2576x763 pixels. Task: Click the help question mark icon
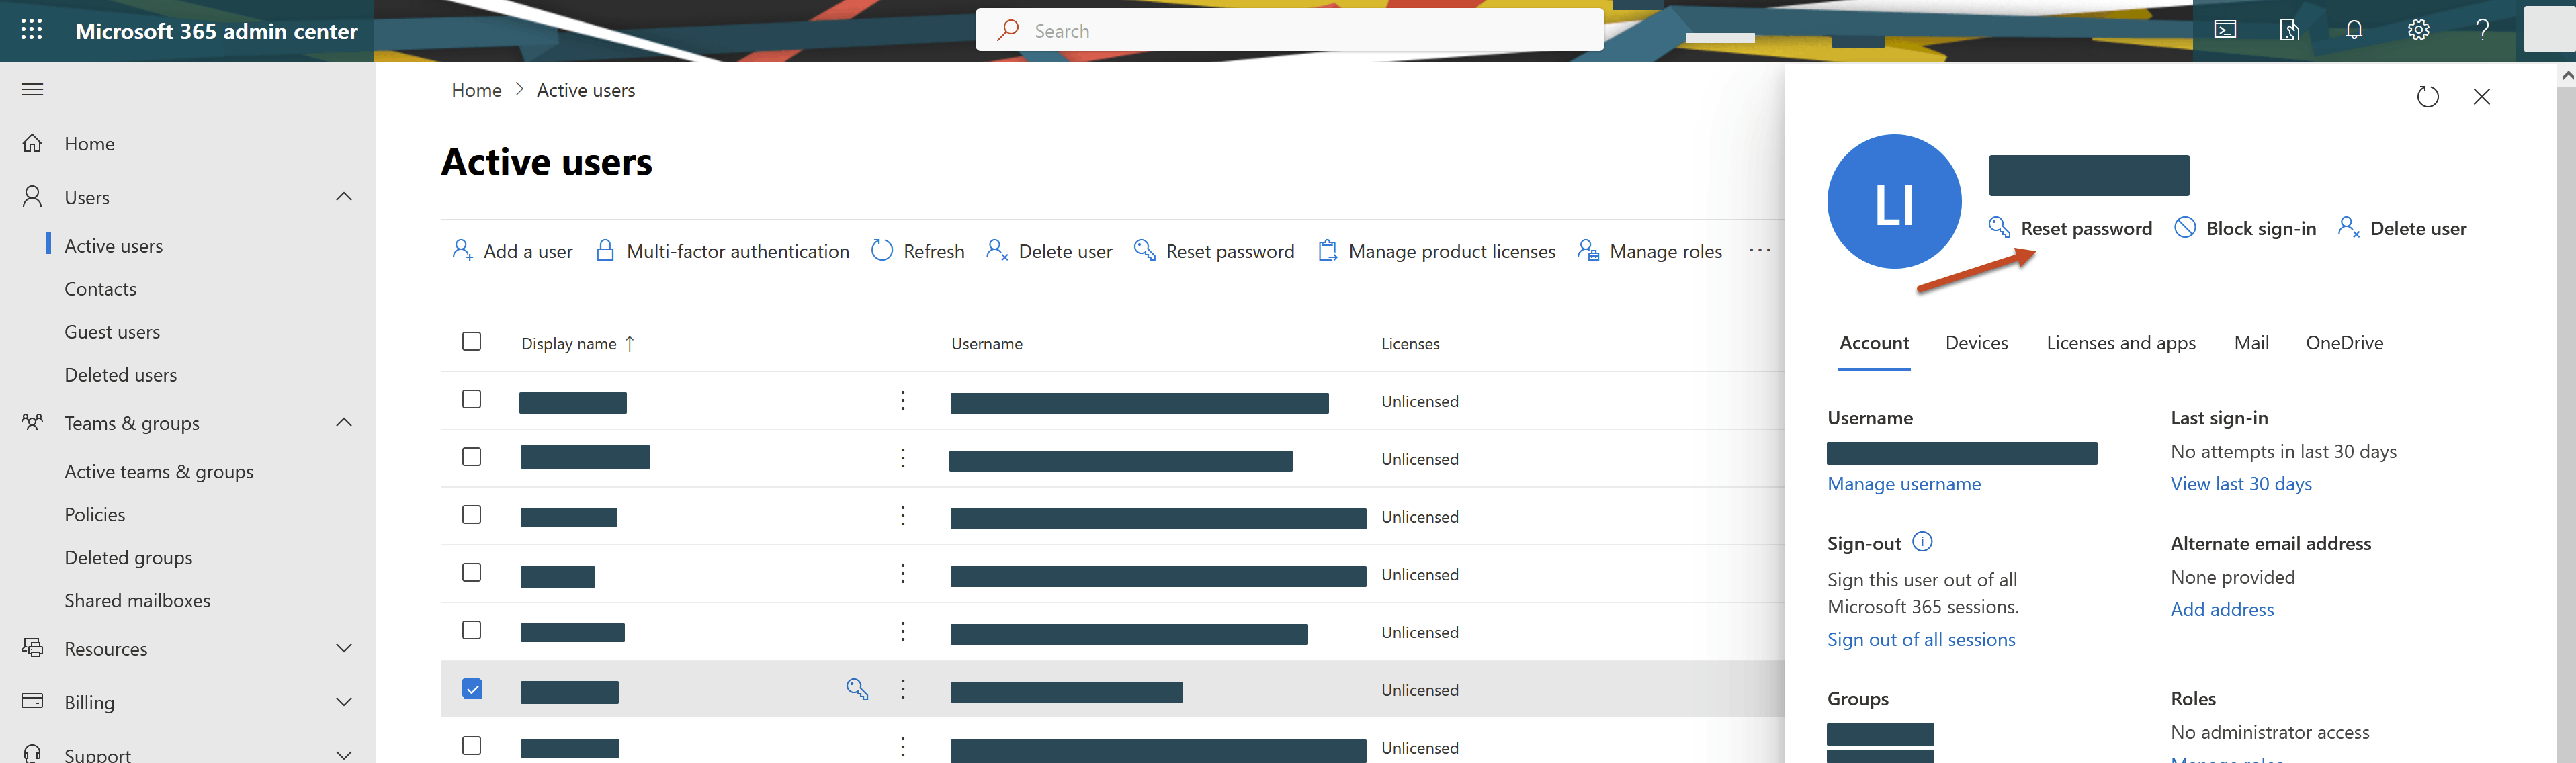(2482, 30)
